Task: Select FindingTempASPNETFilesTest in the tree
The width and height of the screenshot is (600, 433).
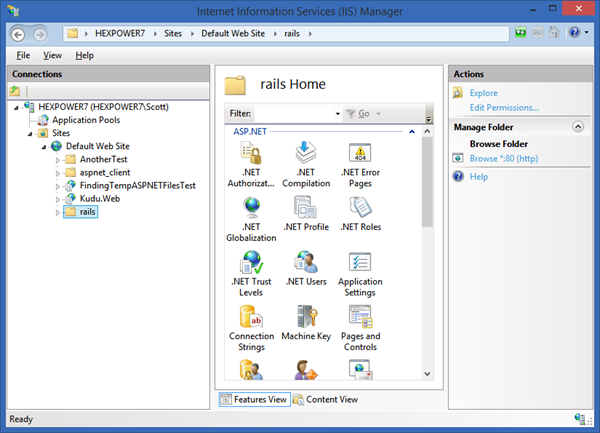Action: coord(137,186)
